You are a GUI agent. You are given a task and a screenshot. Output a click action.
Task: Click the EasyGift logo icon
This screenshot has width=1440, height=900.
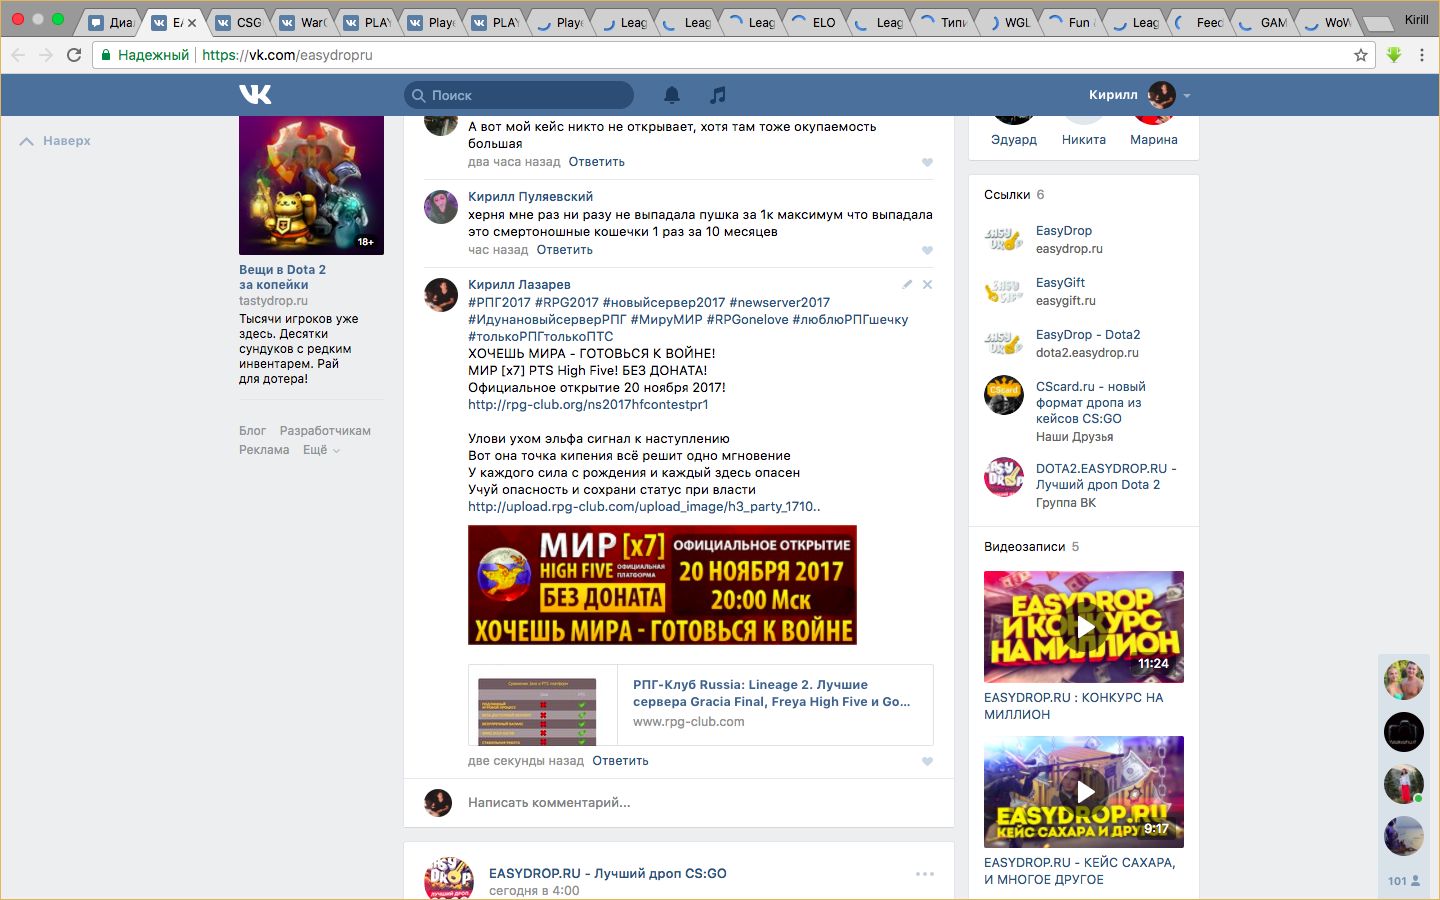click(1004, 292)
